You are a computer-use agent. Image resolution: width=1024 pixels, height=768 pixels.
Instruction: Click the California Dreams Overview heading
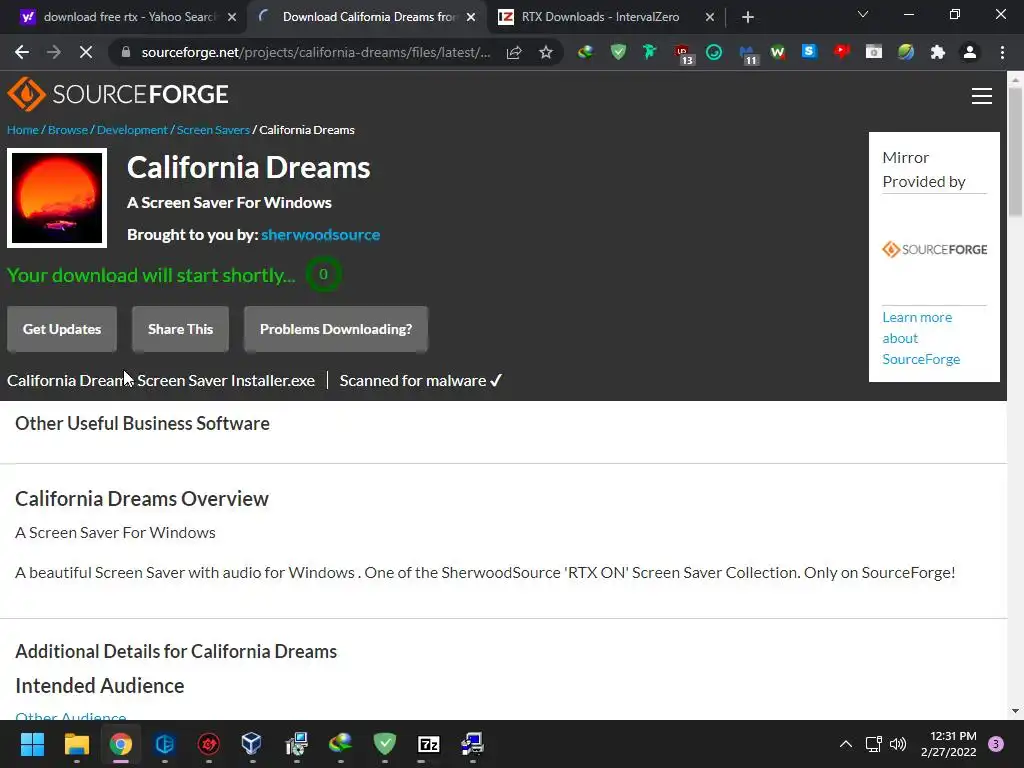[x=142, y=499]
